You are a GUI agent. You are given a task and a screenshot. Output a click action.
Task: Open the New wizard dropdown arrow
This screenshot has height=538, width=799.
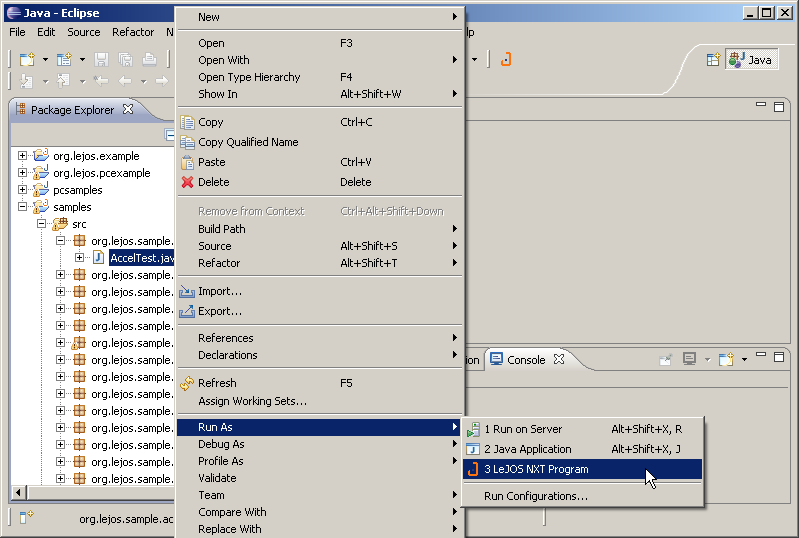(x=45, y=60)
